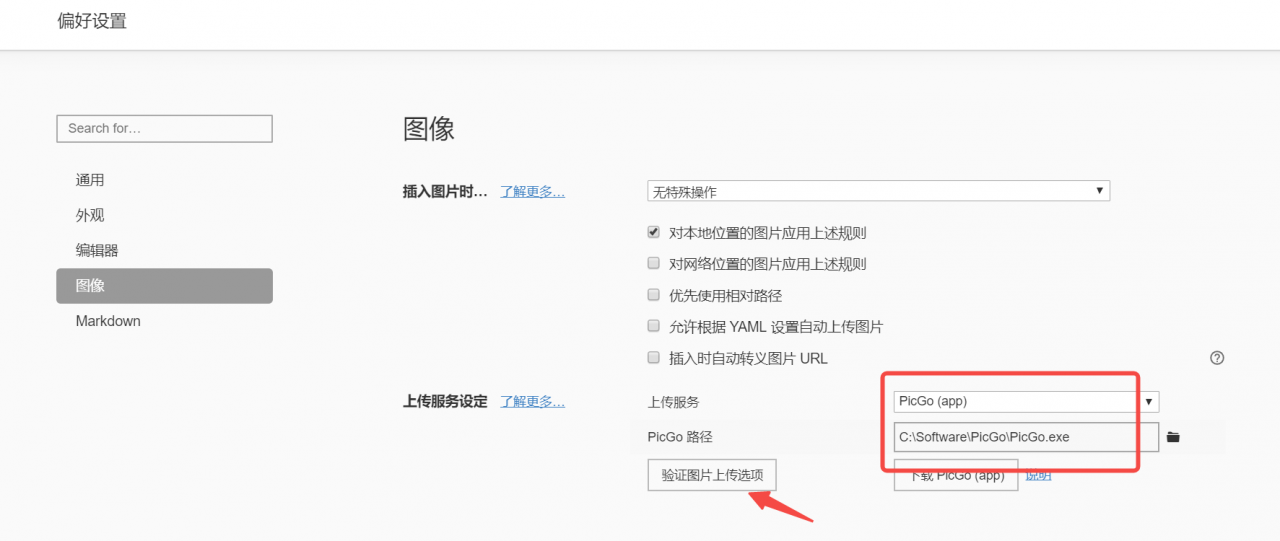Click 下载 PicGo (app) button
The height and width of the screenshot is (541, 1280).
pyautogui.click(x=956, y=476)
